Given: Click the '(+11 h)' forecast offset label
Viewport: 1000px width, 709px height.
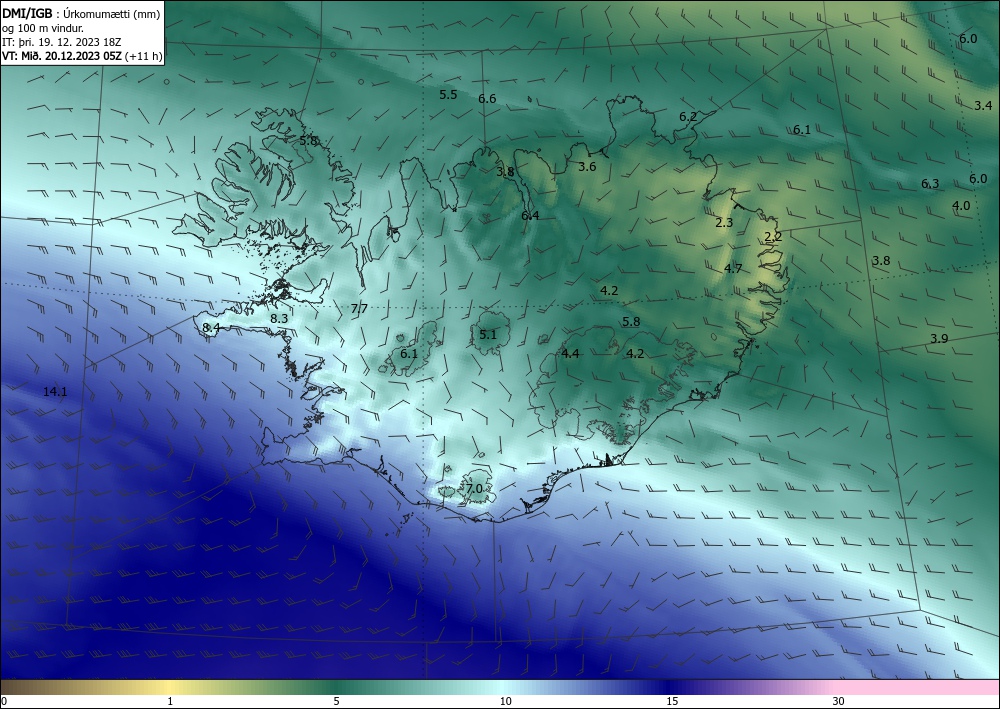Looking at the screenshot, I should [x=145, y=56].
